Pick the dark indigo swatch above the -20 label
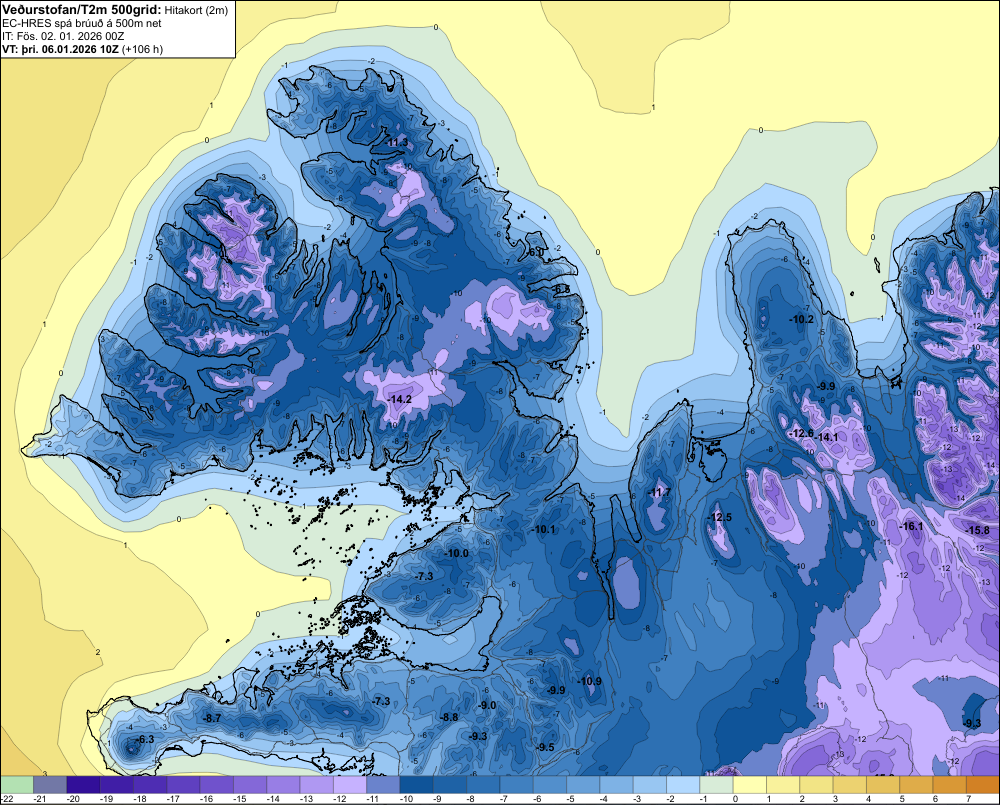Image resolution: width=1000 pixels, height=805 pixels. (x=84, y=784)
